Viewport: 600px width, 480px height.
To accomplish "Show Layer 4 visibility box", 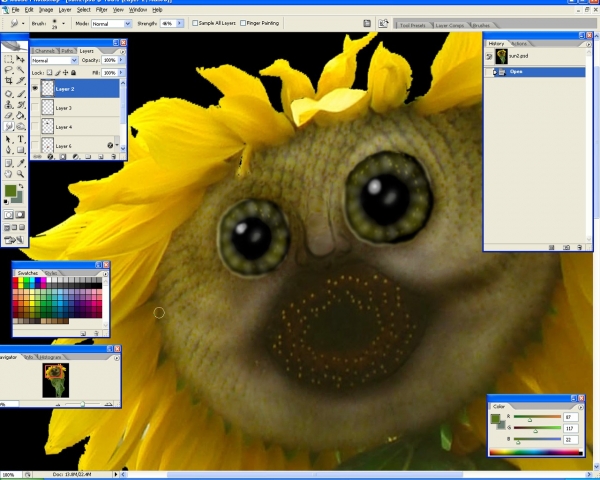I will coord(35,127).
